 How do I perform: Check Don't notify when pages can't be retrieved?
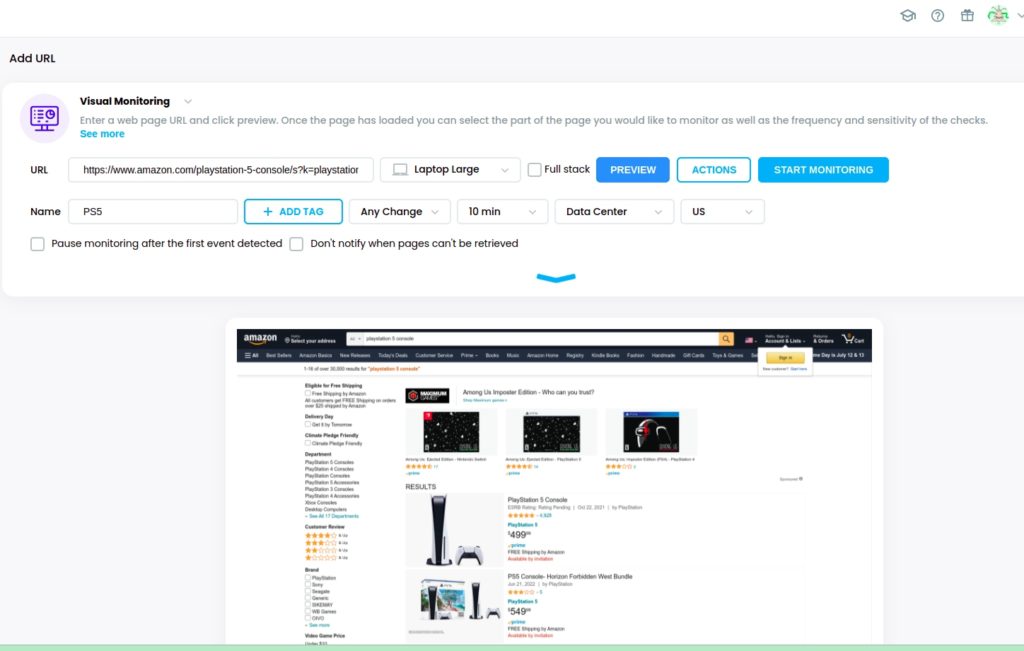(x=296, y=244)
